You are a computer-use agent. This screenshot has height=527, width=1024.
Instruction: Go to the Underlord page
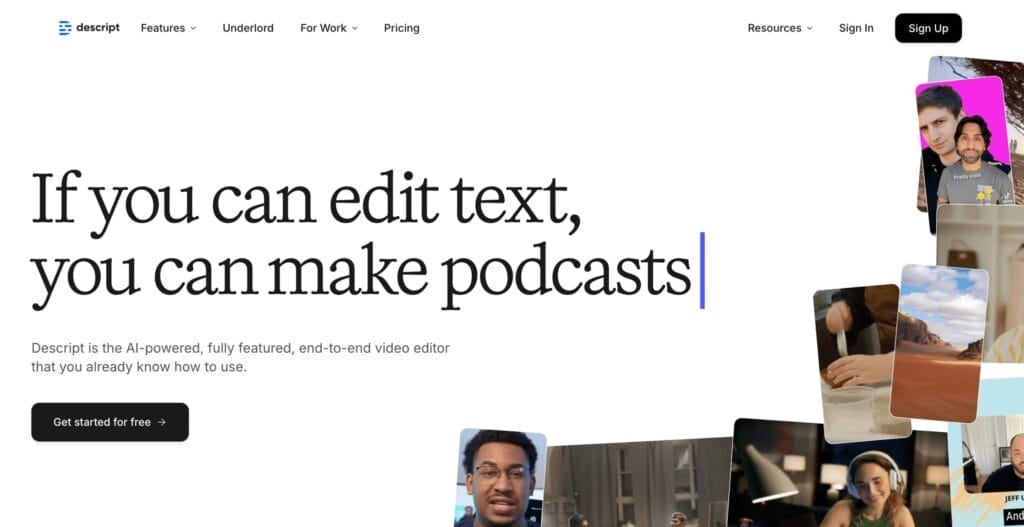[248, 28]
